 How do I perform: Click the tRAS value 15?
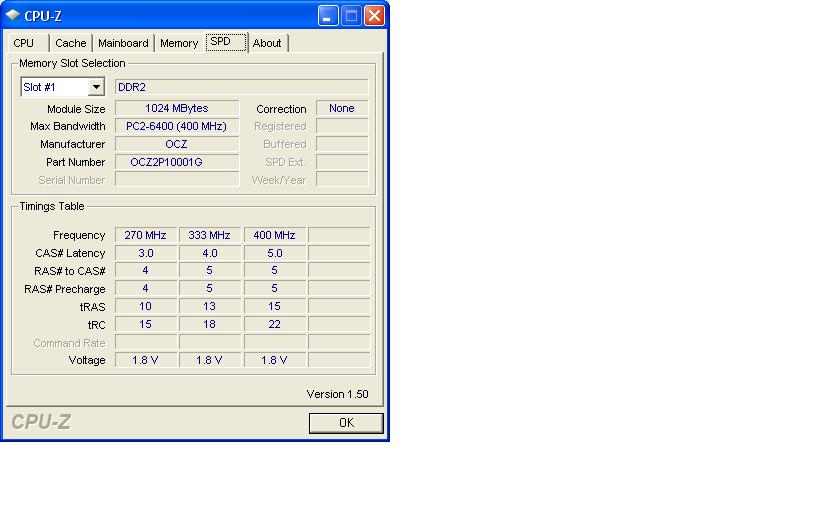pyautogui.click(x=274, y=306)
